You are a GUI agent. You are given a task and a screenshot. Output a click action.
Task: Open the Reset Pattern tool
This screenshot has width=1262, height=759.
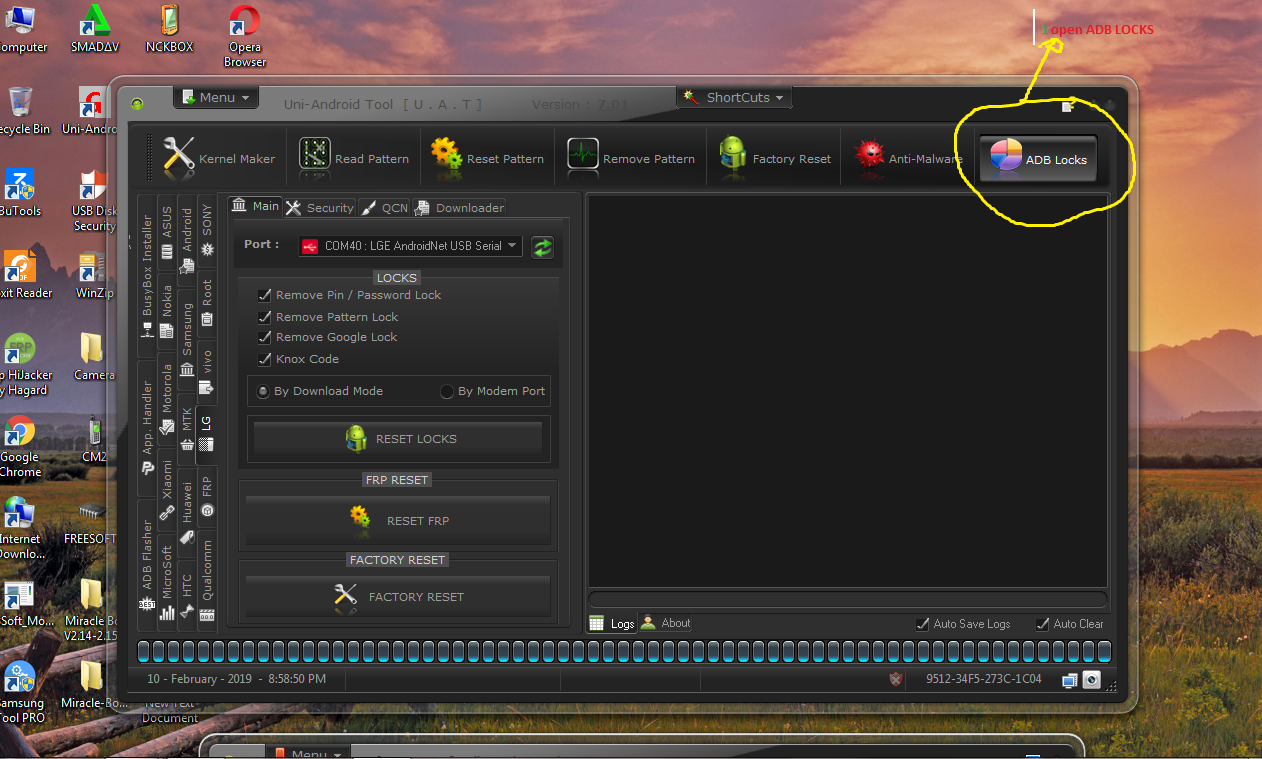click(x=487, y=158)
